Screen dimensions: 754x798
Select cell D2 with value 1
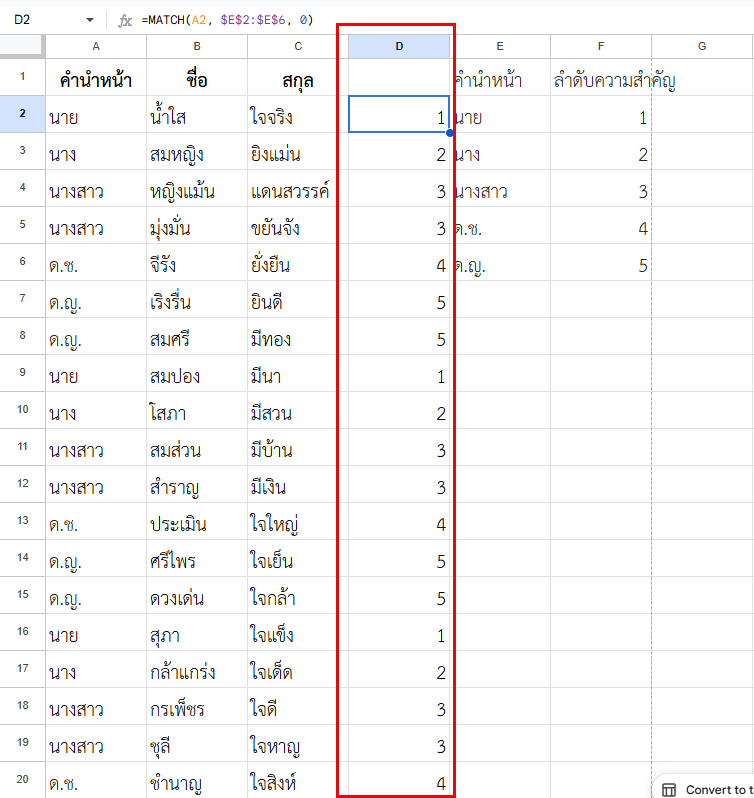399,114
